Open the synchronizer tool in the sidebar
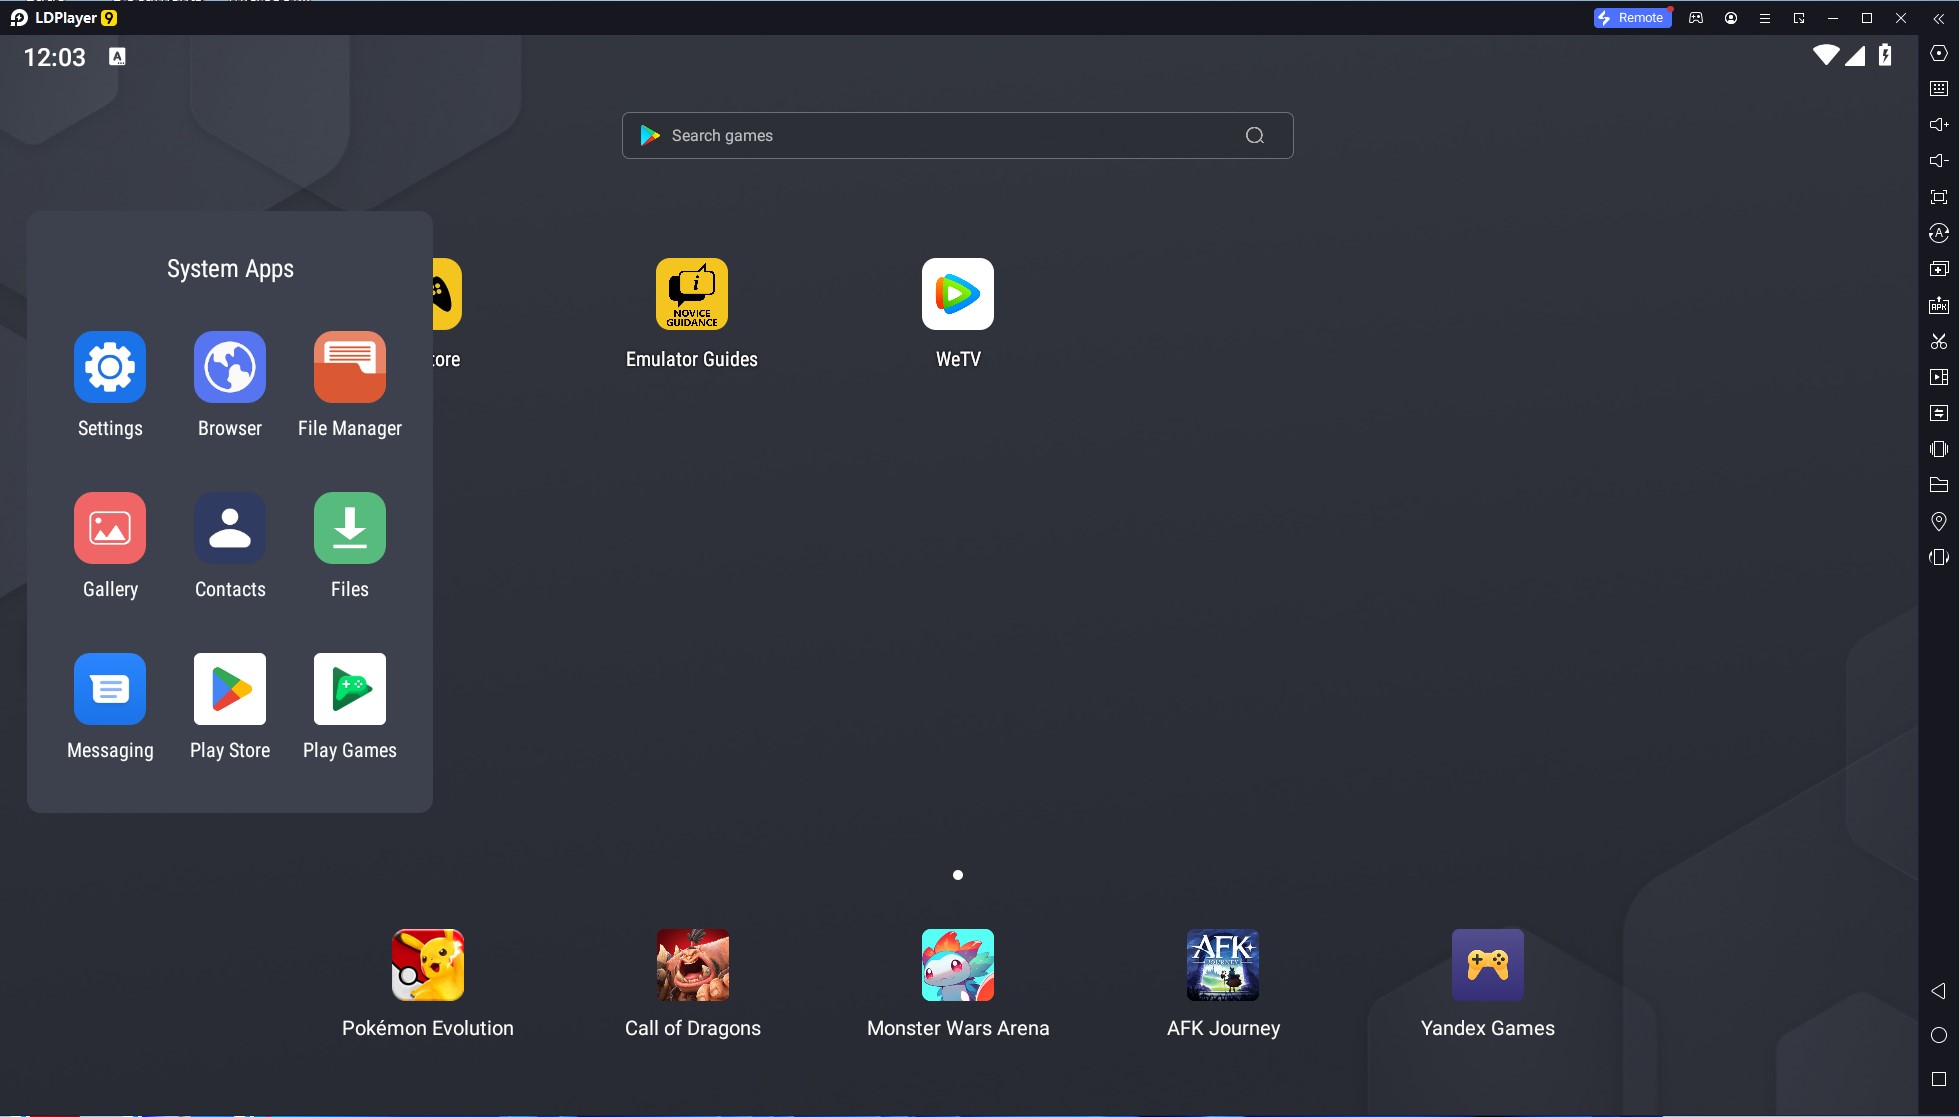The height and width of the screenshot is (1117, 1959). tap(1939, 413)
